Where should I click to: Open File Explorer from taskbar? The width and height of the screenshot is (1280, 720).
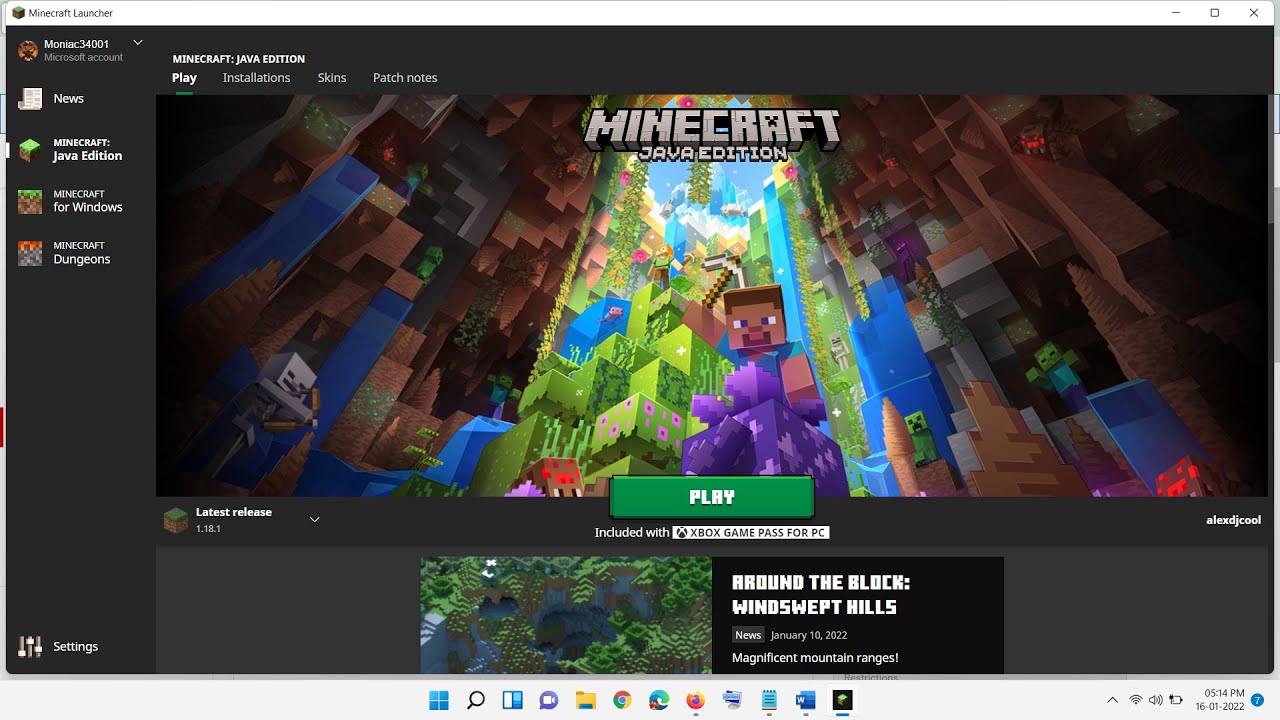[585, 700]
